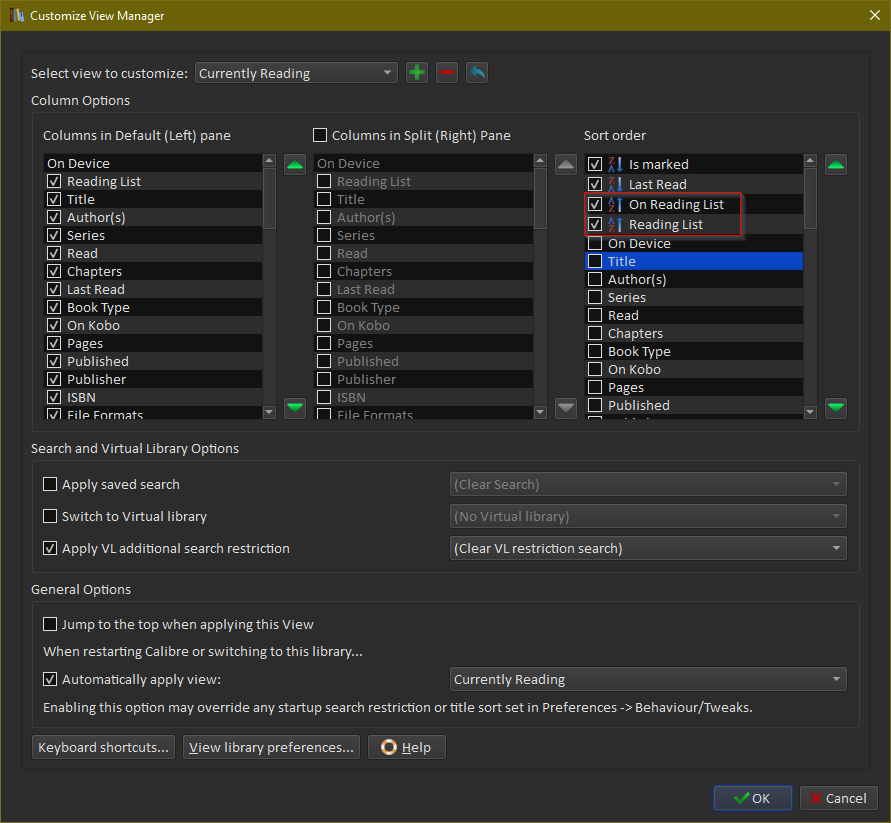Add a new view with green plus icon

click(x=417, y=73)
